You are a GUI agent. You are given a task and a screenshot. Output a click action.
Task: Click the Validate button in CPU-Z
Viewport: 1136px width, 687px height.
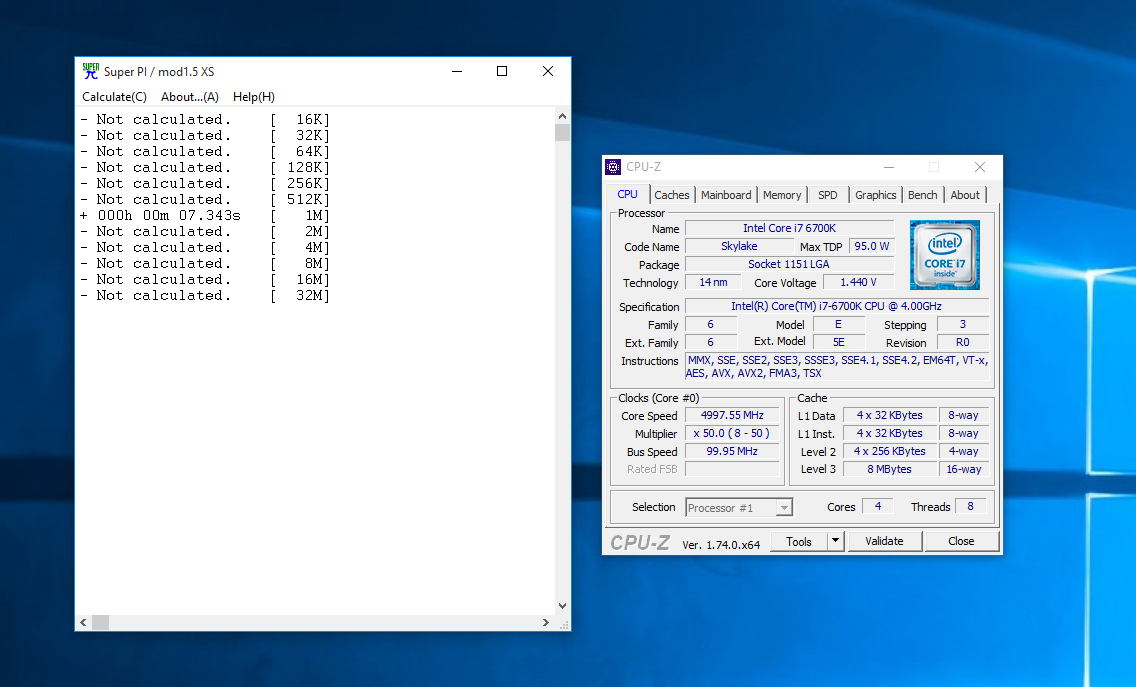(x=884, y=541)
